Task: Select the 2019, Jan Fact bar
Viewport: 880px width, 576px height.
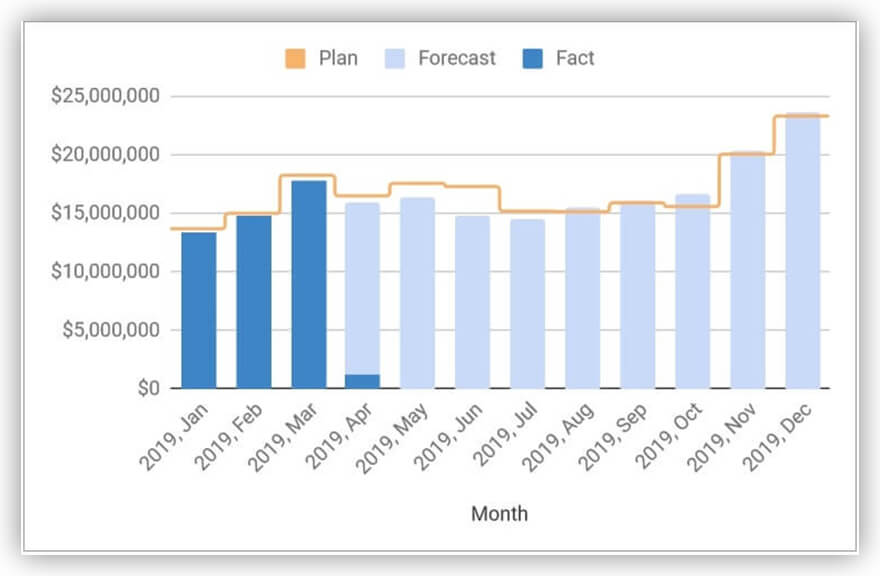Action: 198,310
